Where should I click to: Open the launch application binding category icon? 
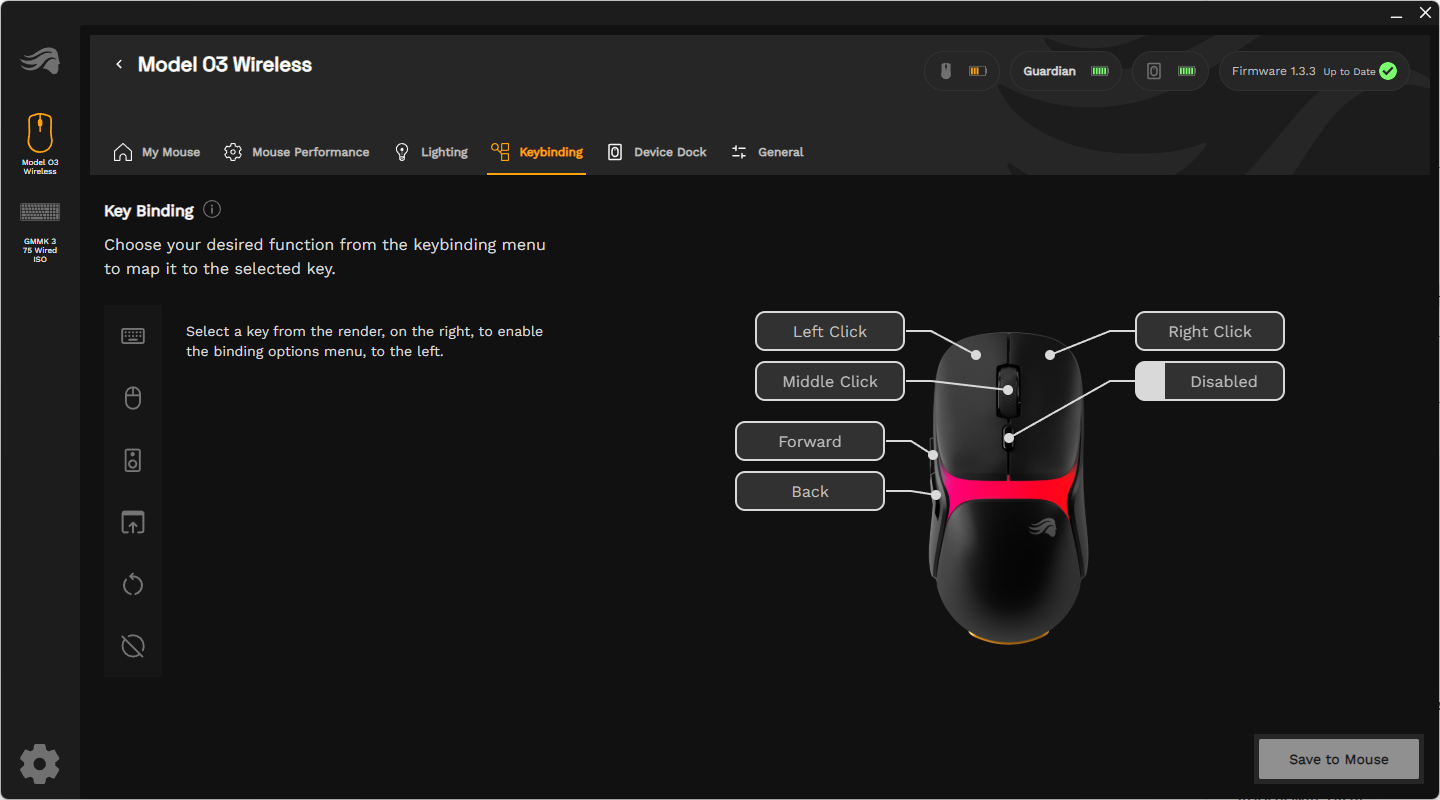[133, 522]
